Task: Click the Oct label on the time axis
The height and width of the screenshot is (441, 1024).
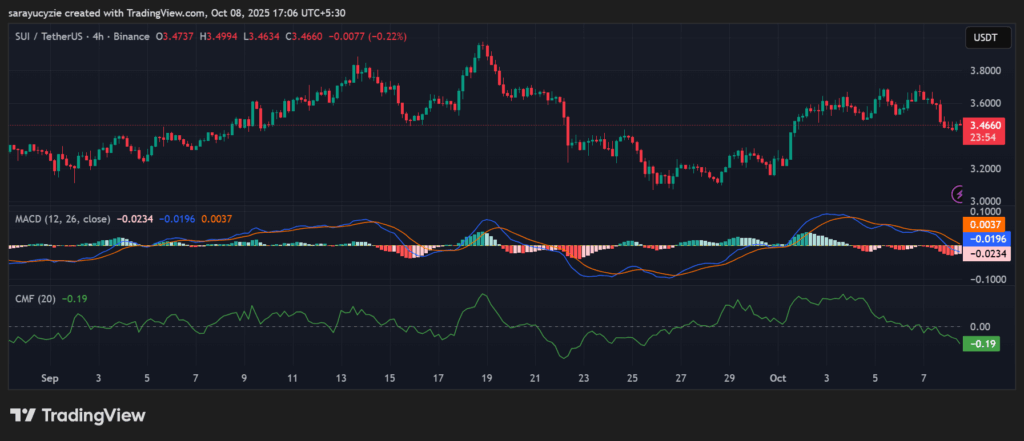Action: [x=780, y=379]
